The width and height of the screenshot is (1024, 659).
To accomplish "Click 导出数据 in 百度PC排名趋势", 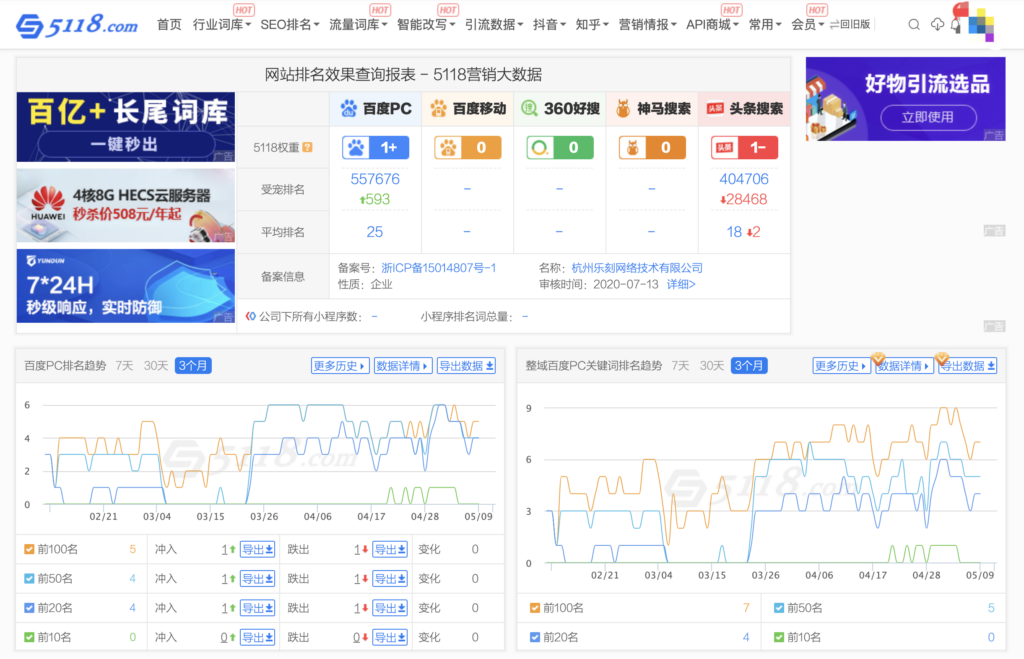I will tap(466, 366).
